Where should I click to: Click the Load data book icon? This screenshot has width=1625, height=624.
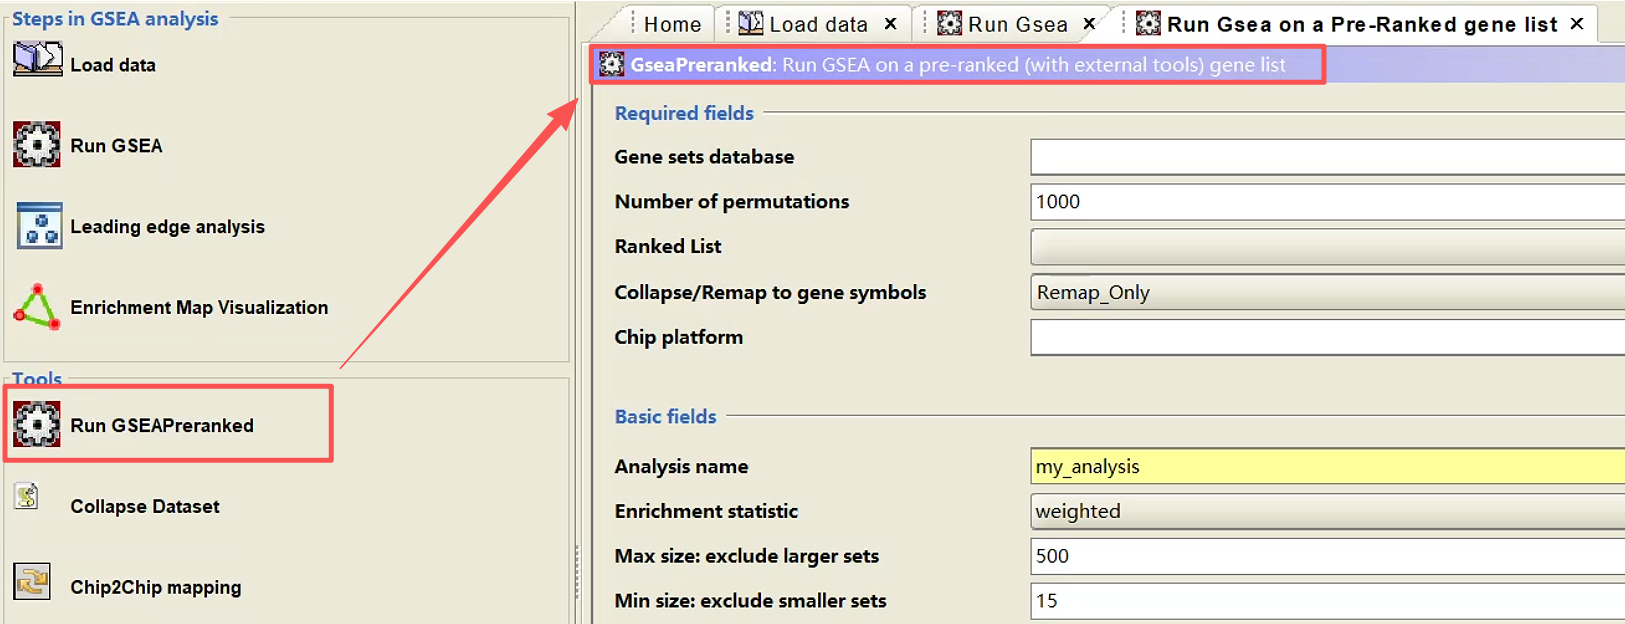[x=38, y=59]
